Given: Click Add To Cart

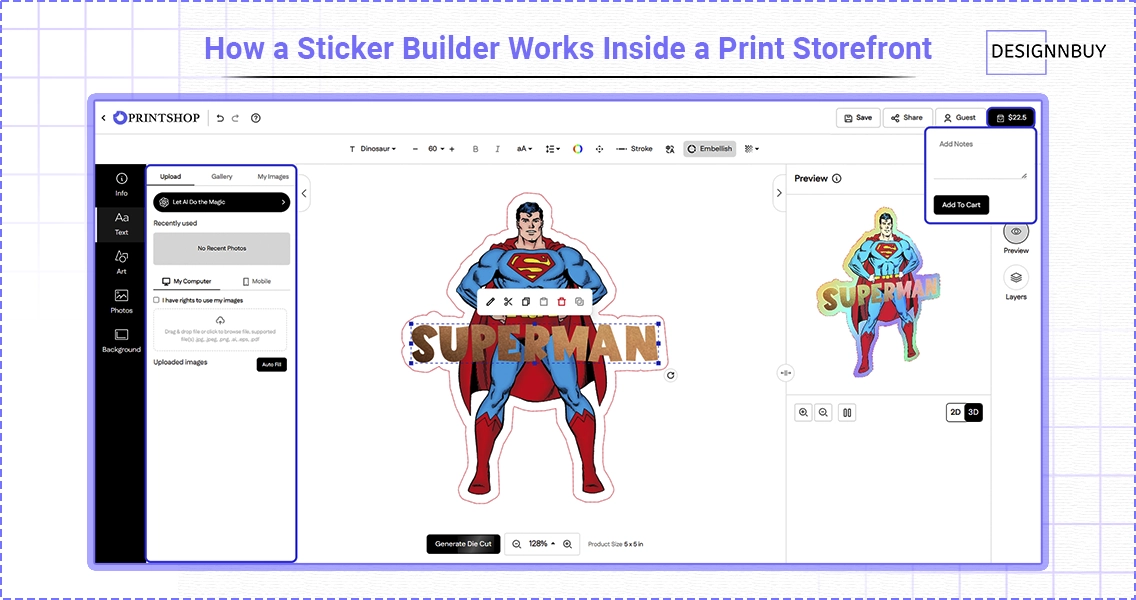Looking at the screenshot, I should pyautogui.click(x=961, y=205).
